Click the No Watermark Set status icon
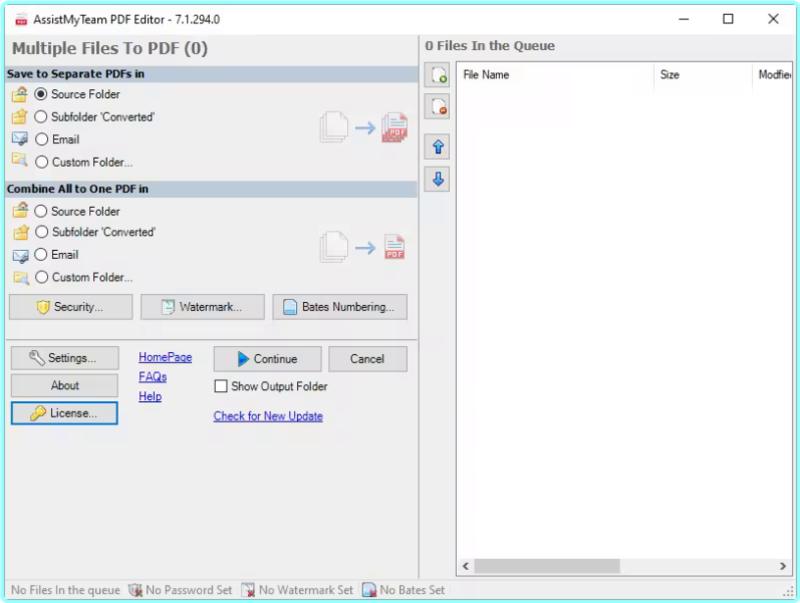This screenshot has width=800, height=603. [x=248, y=590]
